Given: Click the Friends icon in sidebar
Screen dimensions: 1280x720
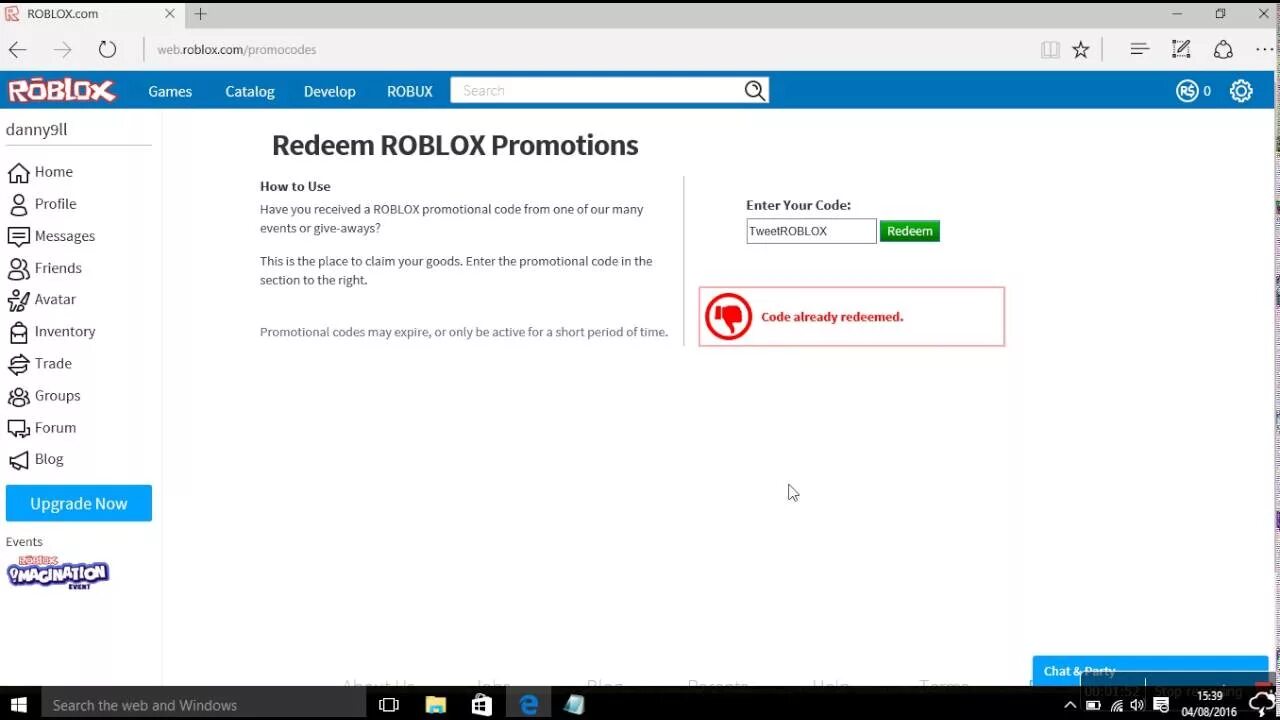Looking at the screenshot, I should point(18,268).
